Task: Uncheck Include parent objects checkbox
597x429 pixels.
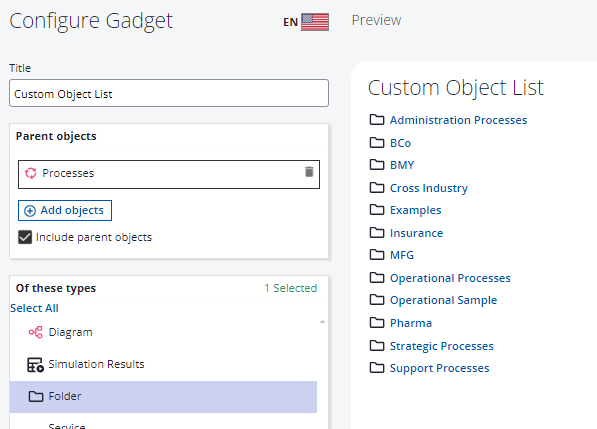Action: tap(25, 237)
